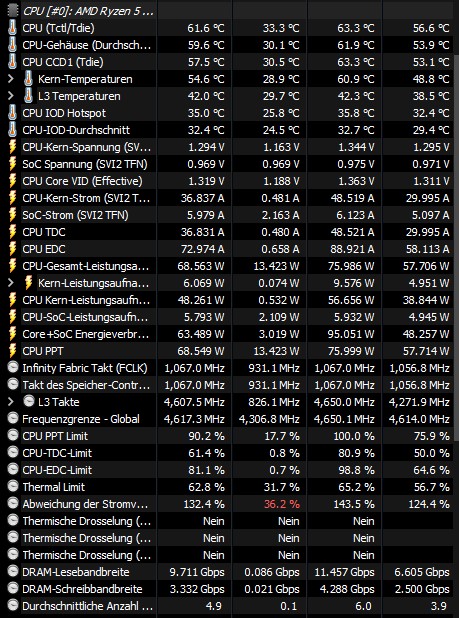Image resolution: width=459 pixels, height=618 pixels.
Task: Select the CPU TDC sensor label
Action: point(44,232)
